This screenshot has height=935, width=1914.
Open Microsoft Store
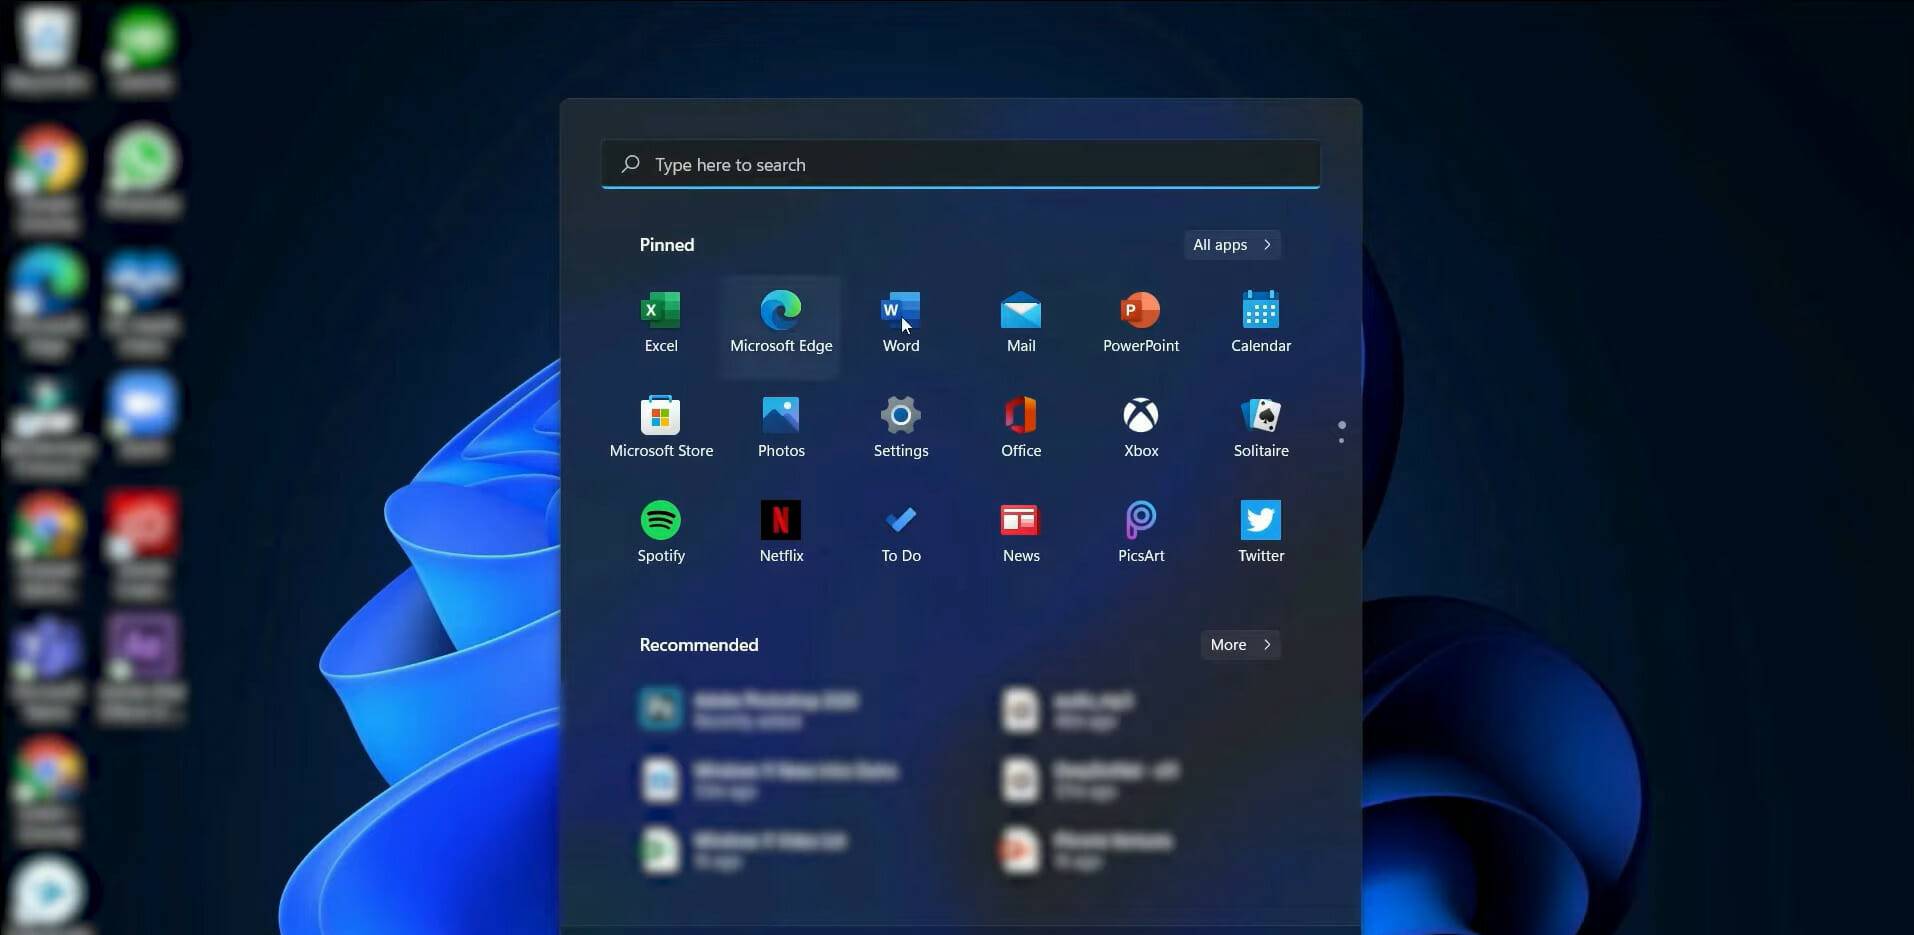(660, 425)
